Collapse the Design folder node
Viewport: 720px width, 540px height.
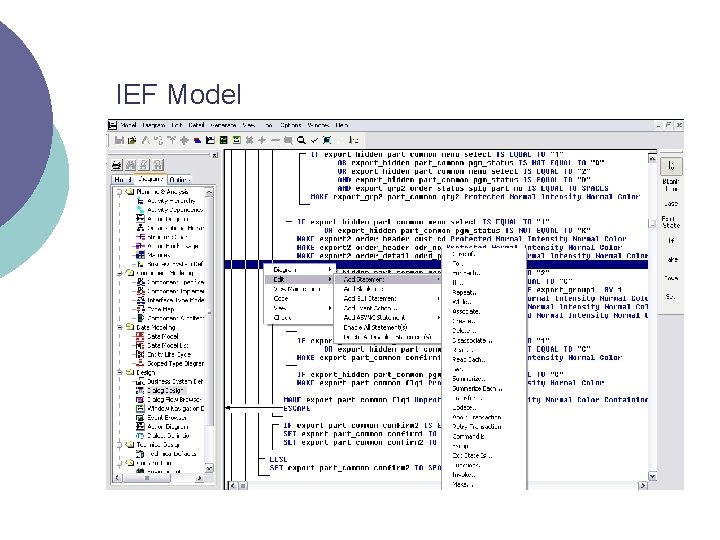click(120, 372)
